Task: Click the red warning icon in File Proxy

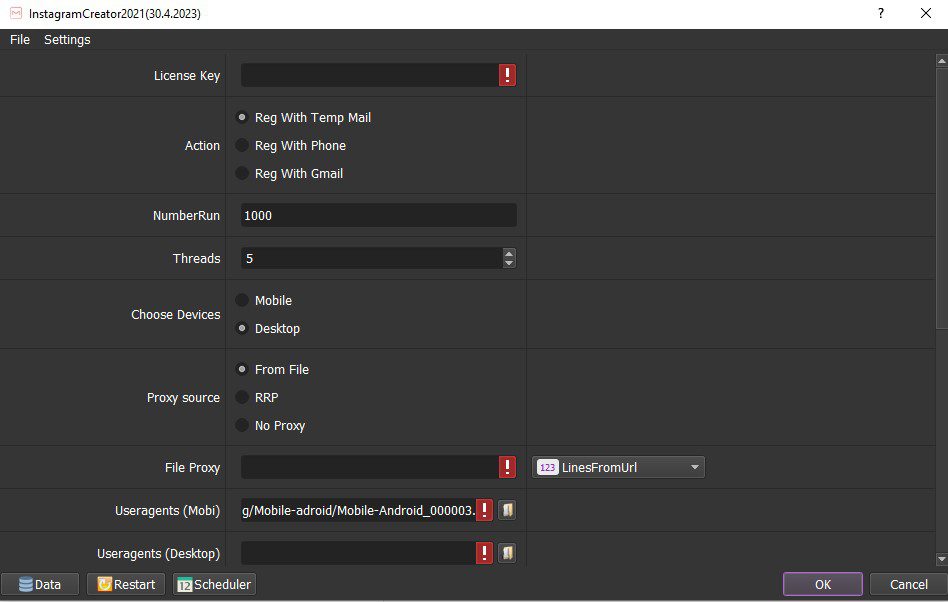Action: (x=507, y=467)
